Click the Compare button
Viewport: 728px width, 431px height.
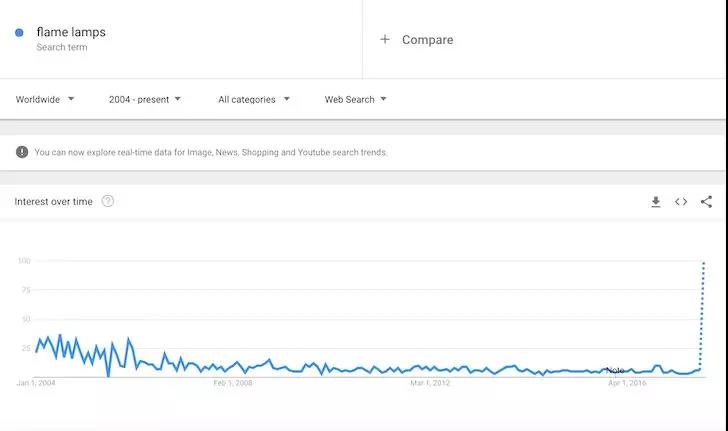(x=427, y=40)
